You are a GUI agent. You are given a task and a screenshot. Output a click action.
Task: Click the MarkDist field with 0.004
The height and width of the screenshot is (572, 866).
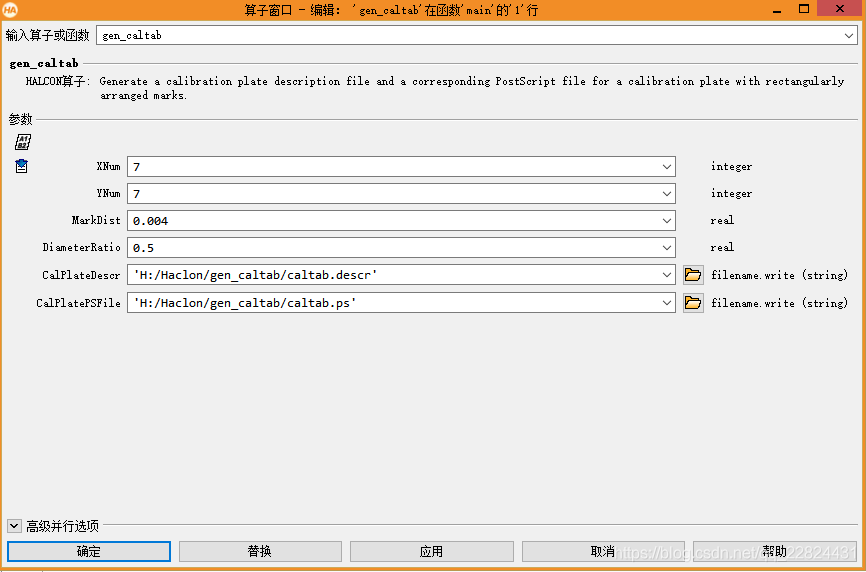[401, 221]
